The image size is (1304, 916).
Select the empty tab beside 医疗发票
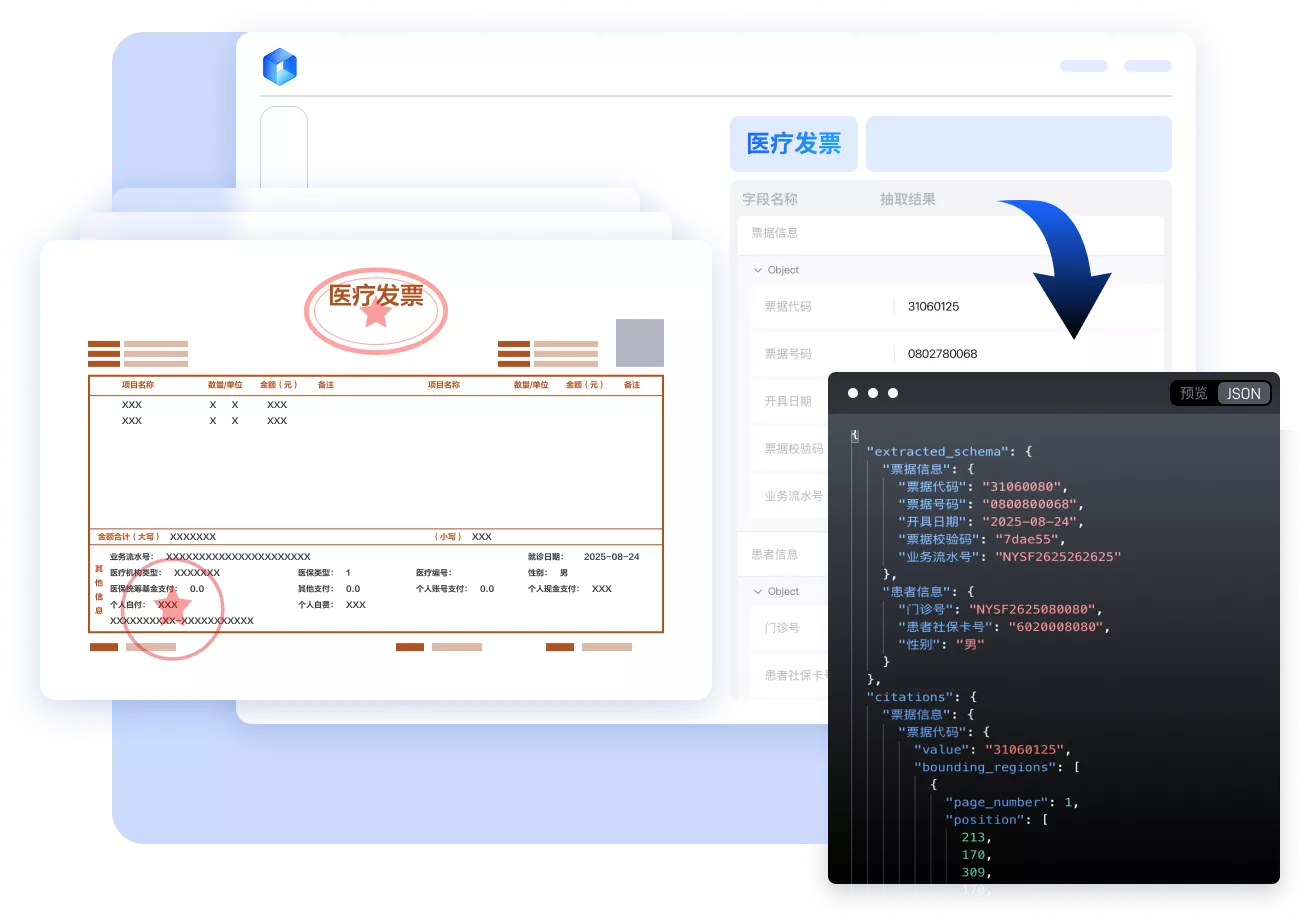point(1018,143)
